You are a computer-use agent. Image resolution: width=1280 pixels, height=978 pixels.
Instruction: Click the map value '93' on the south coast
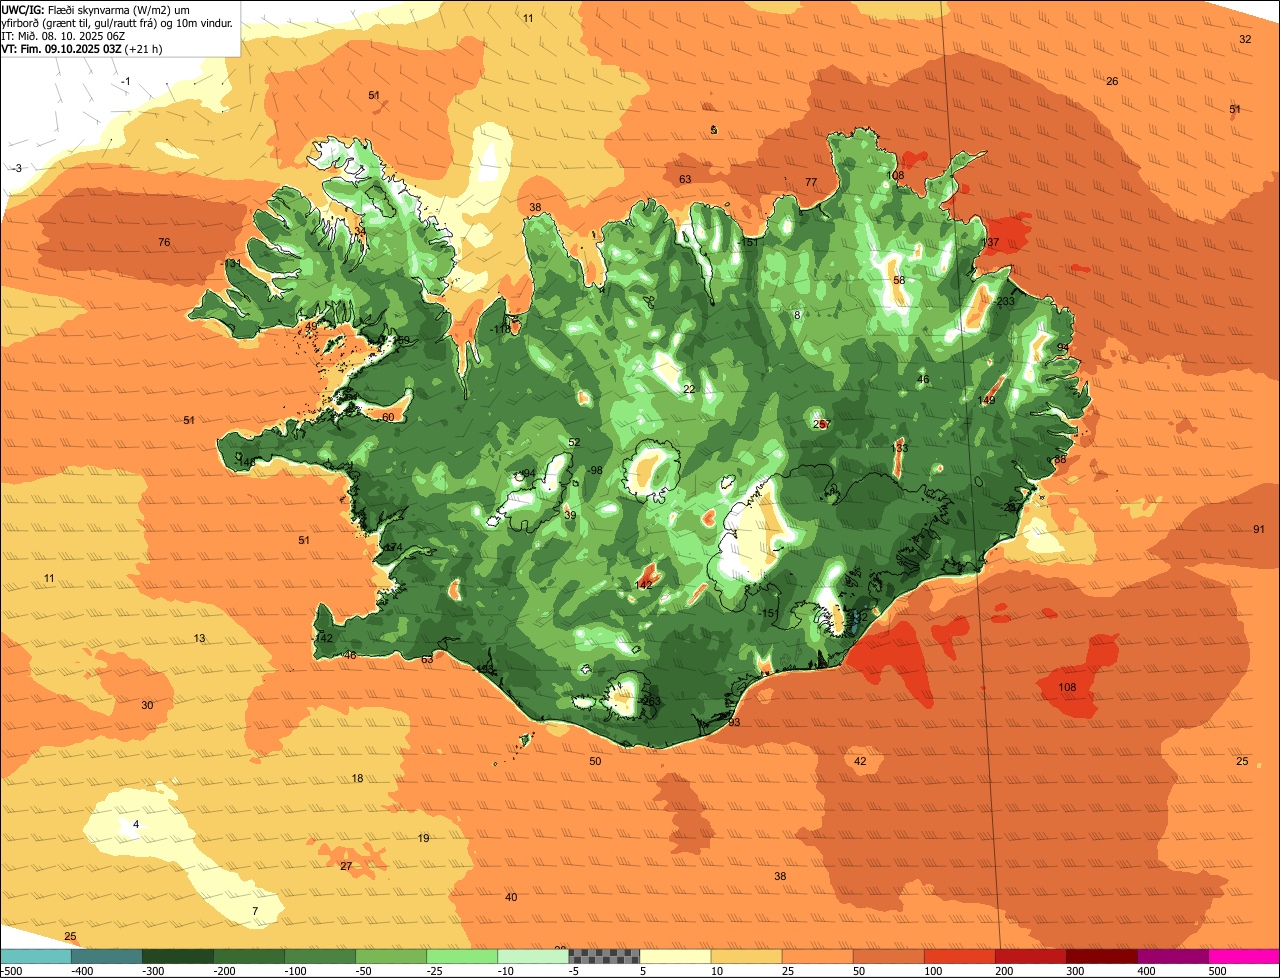tap(734, 722)
